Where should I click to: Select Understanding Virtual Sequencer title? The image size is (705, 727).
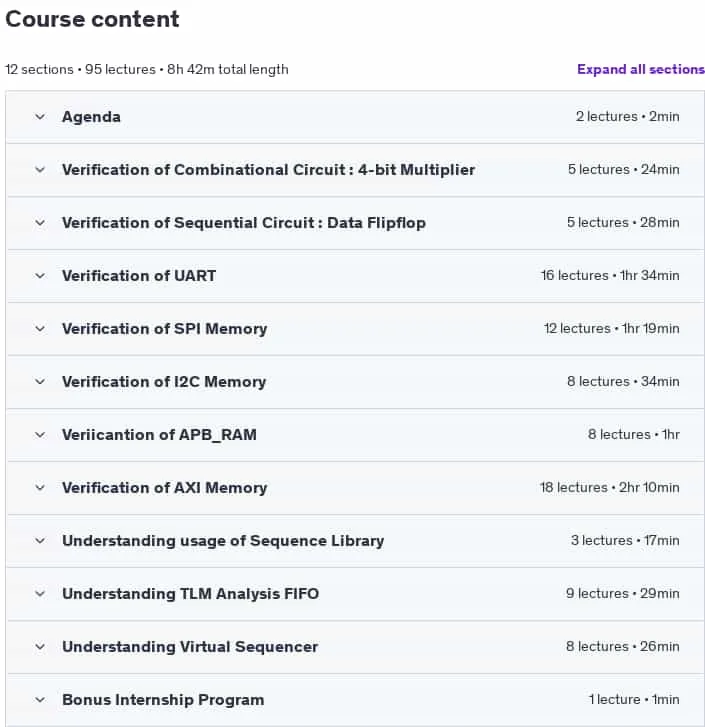click(190, 647)
